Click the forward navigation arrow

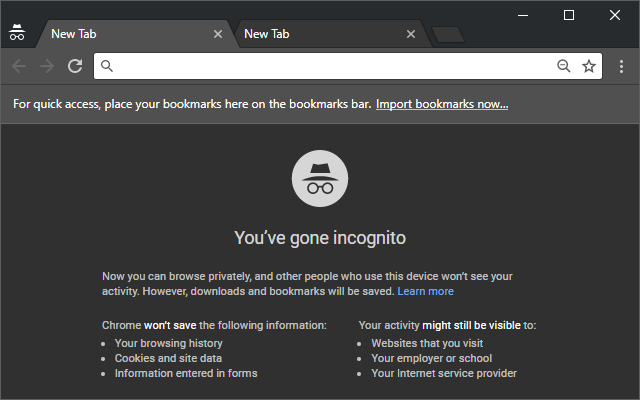(47, 66)
